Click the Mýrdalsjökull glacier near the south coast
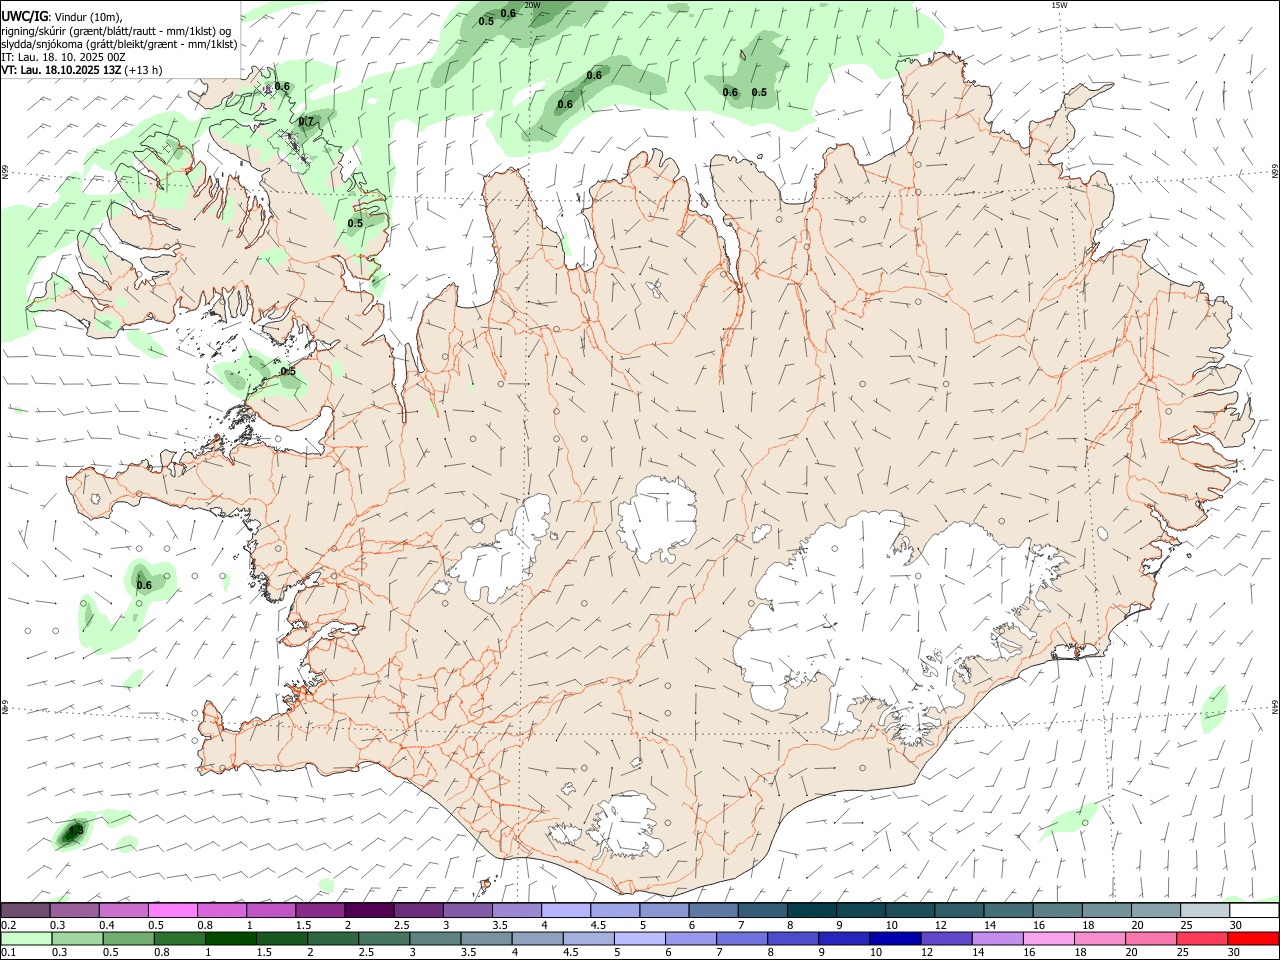This screenshot has width=1280, height=960. click(x=628, y=826)
